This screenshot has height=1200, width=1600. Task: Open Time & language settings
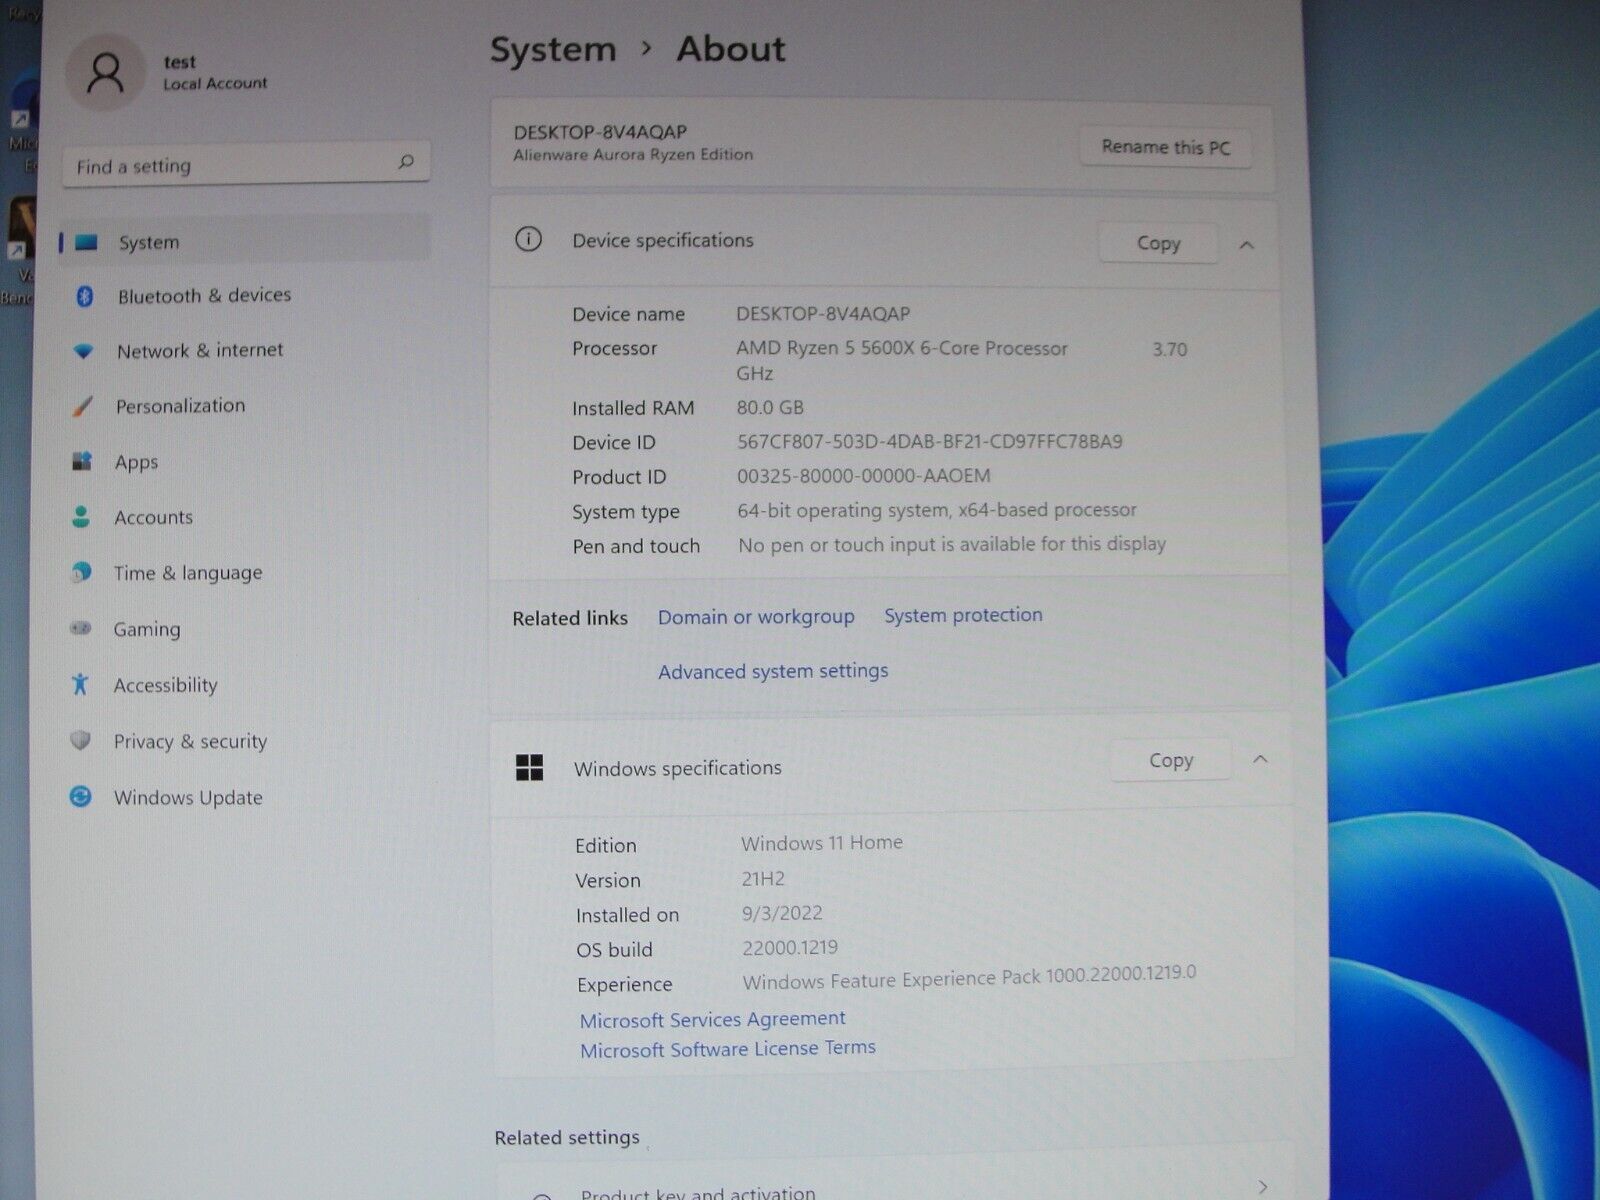[188, 573]
